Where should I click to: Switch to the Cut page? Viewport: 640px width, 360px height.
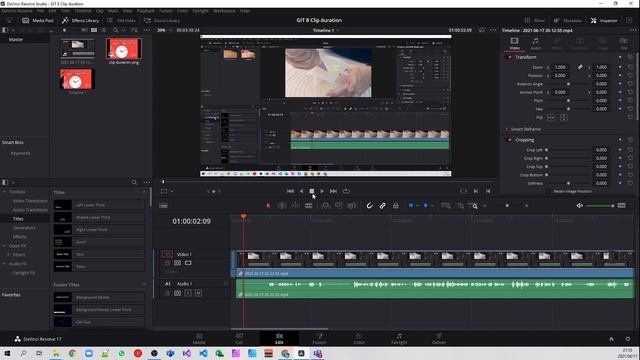239,338
